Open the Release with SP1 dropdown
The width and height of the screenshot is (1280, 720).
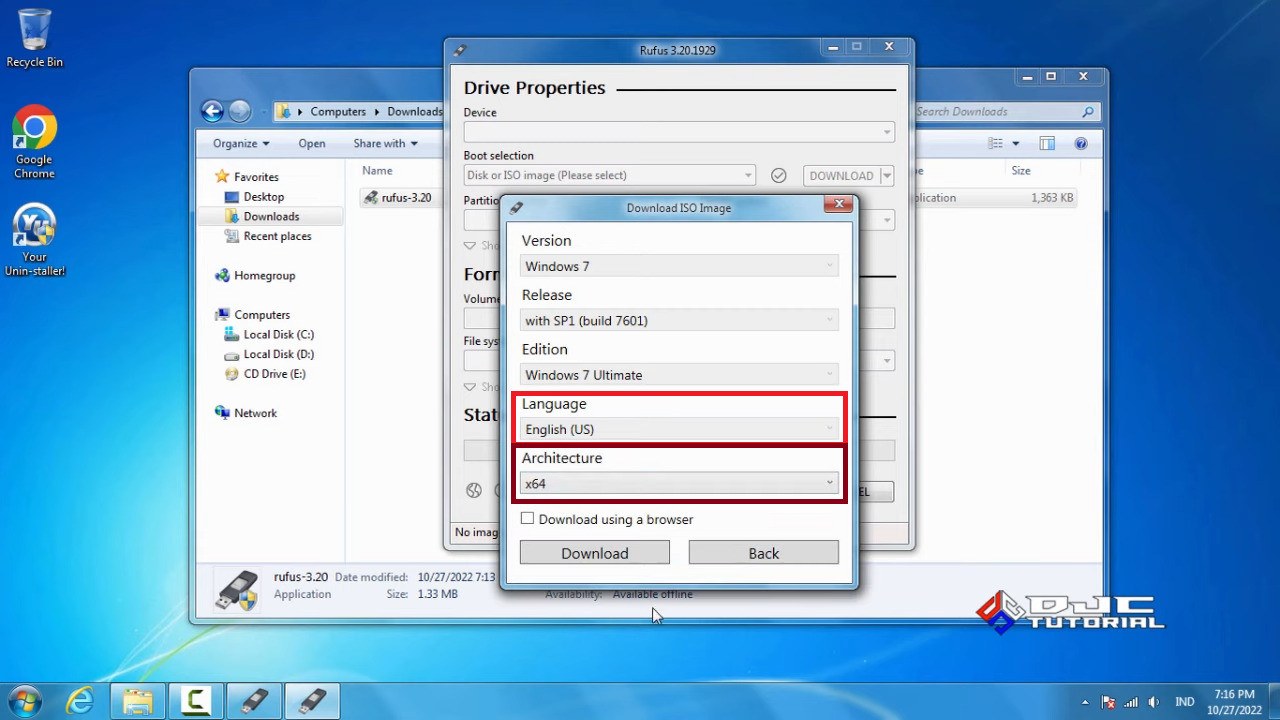679,321
